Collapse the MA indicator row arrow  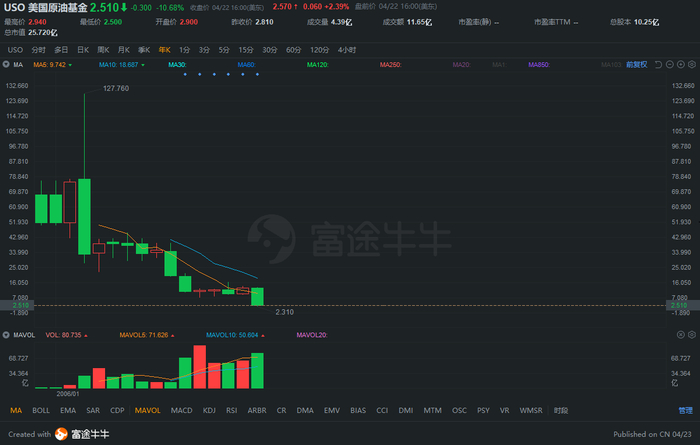tap(6, 65)
